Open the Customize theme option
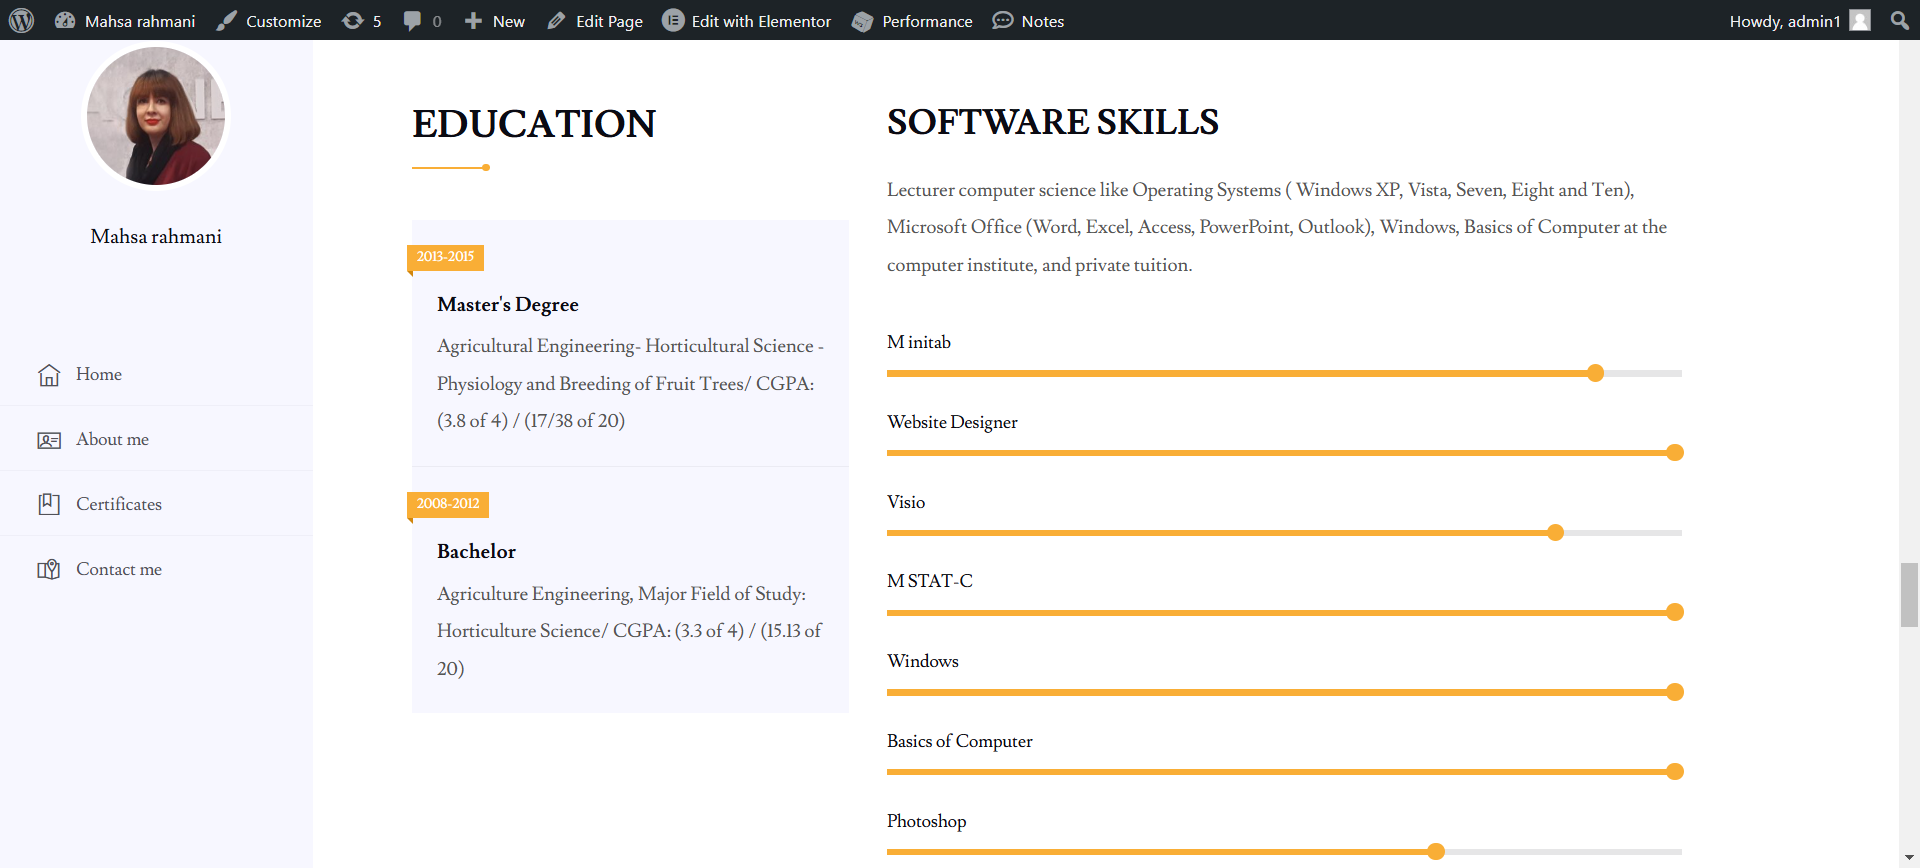 pos(269,21)
